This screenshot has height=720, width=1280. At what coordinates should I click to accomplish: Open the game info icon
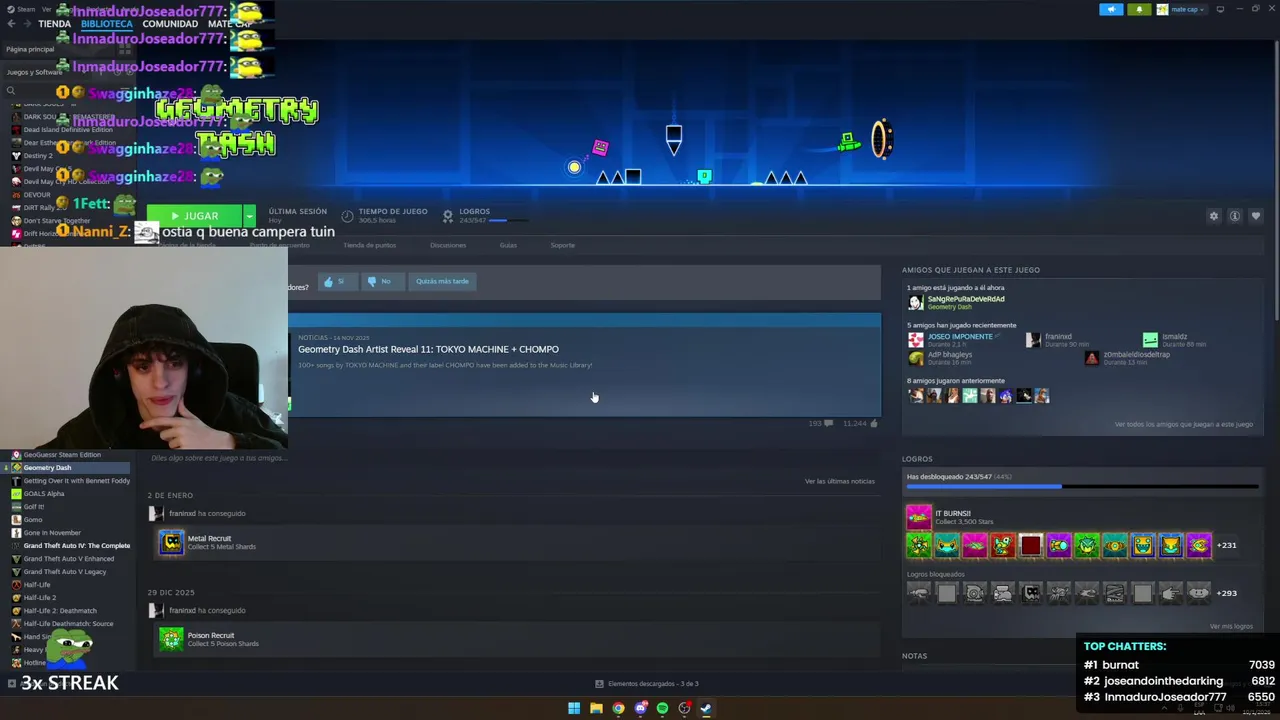point(1235,216)
